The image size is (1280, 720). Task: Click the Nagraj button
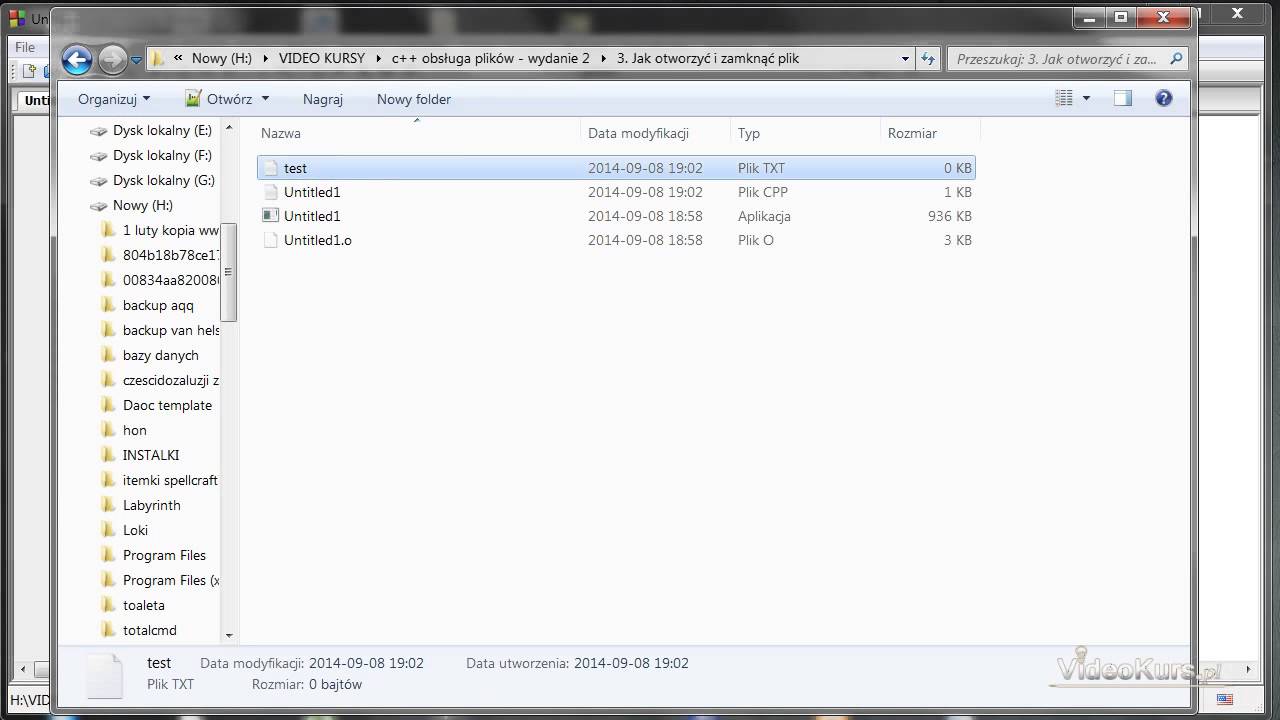pyautogui.click(x=323, y=99)
